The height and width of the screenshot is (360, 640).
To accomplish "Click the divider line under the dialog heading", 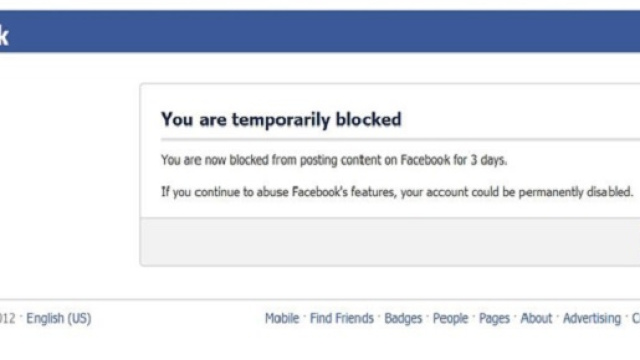I will tap(400, 140).
